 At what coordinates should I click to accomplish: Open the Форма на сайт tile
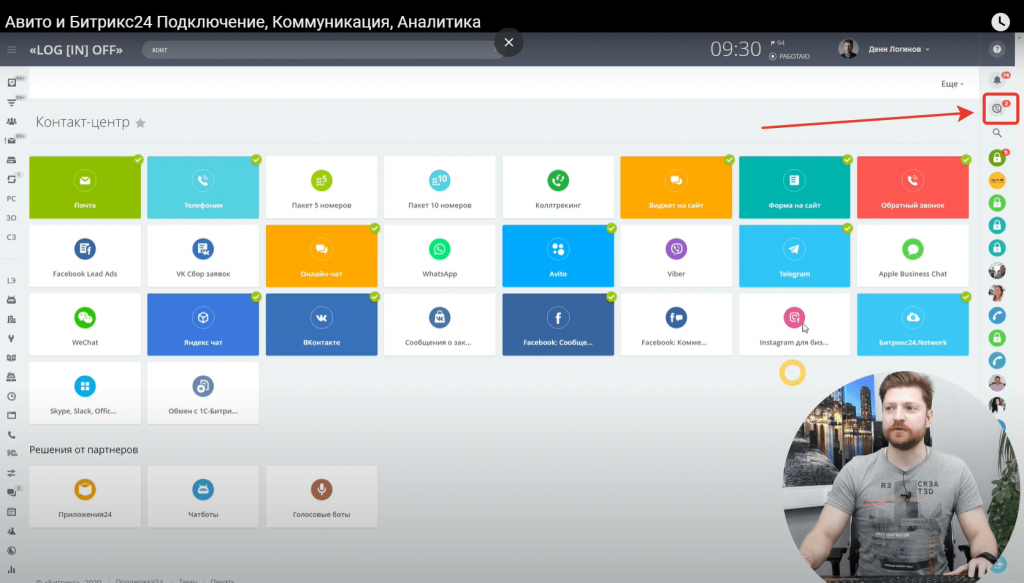pyautogui.click(x=794, y=187)
